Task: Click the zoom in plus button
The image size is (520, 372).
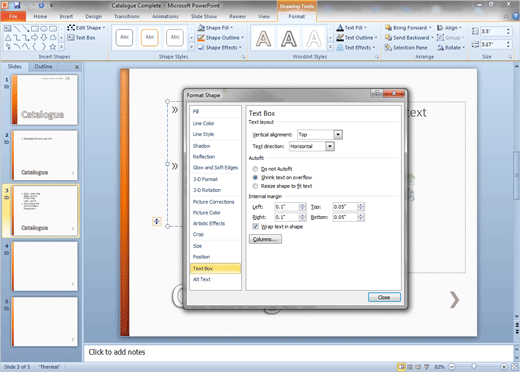Action: point(504,367)
